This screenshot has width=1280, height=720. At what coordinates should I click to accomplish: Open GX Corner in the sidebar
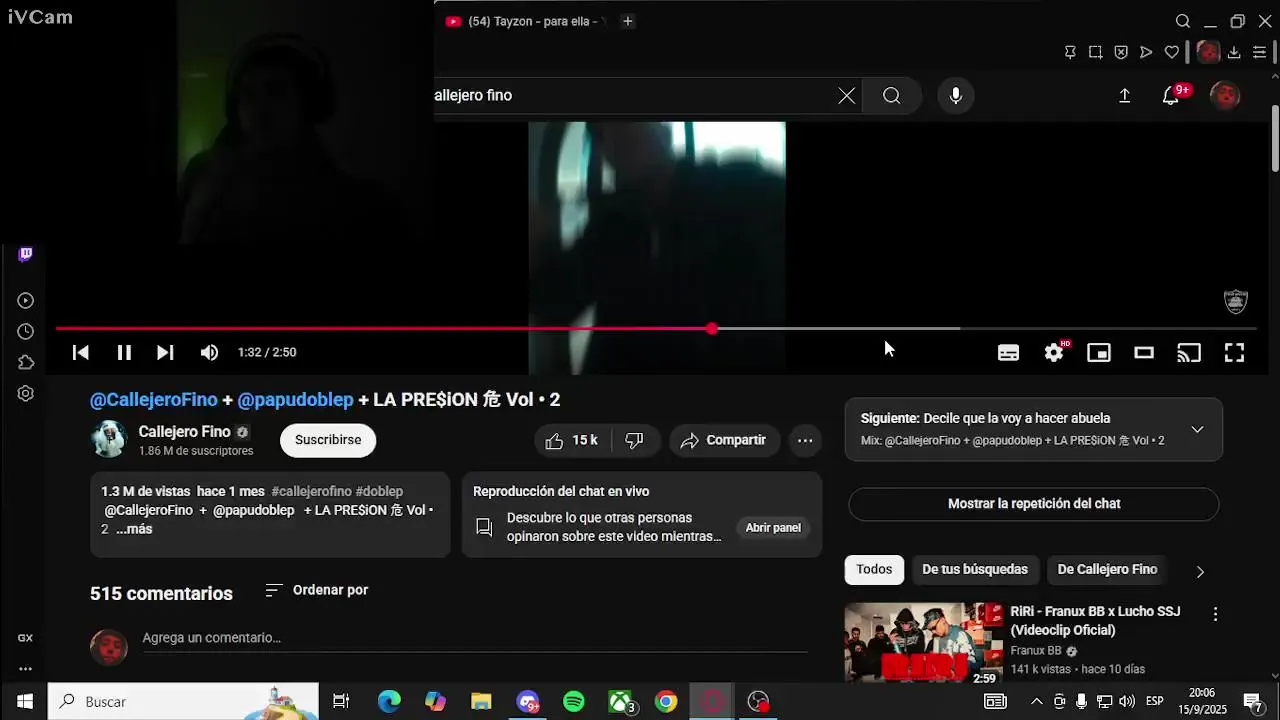tap(25, 638)
